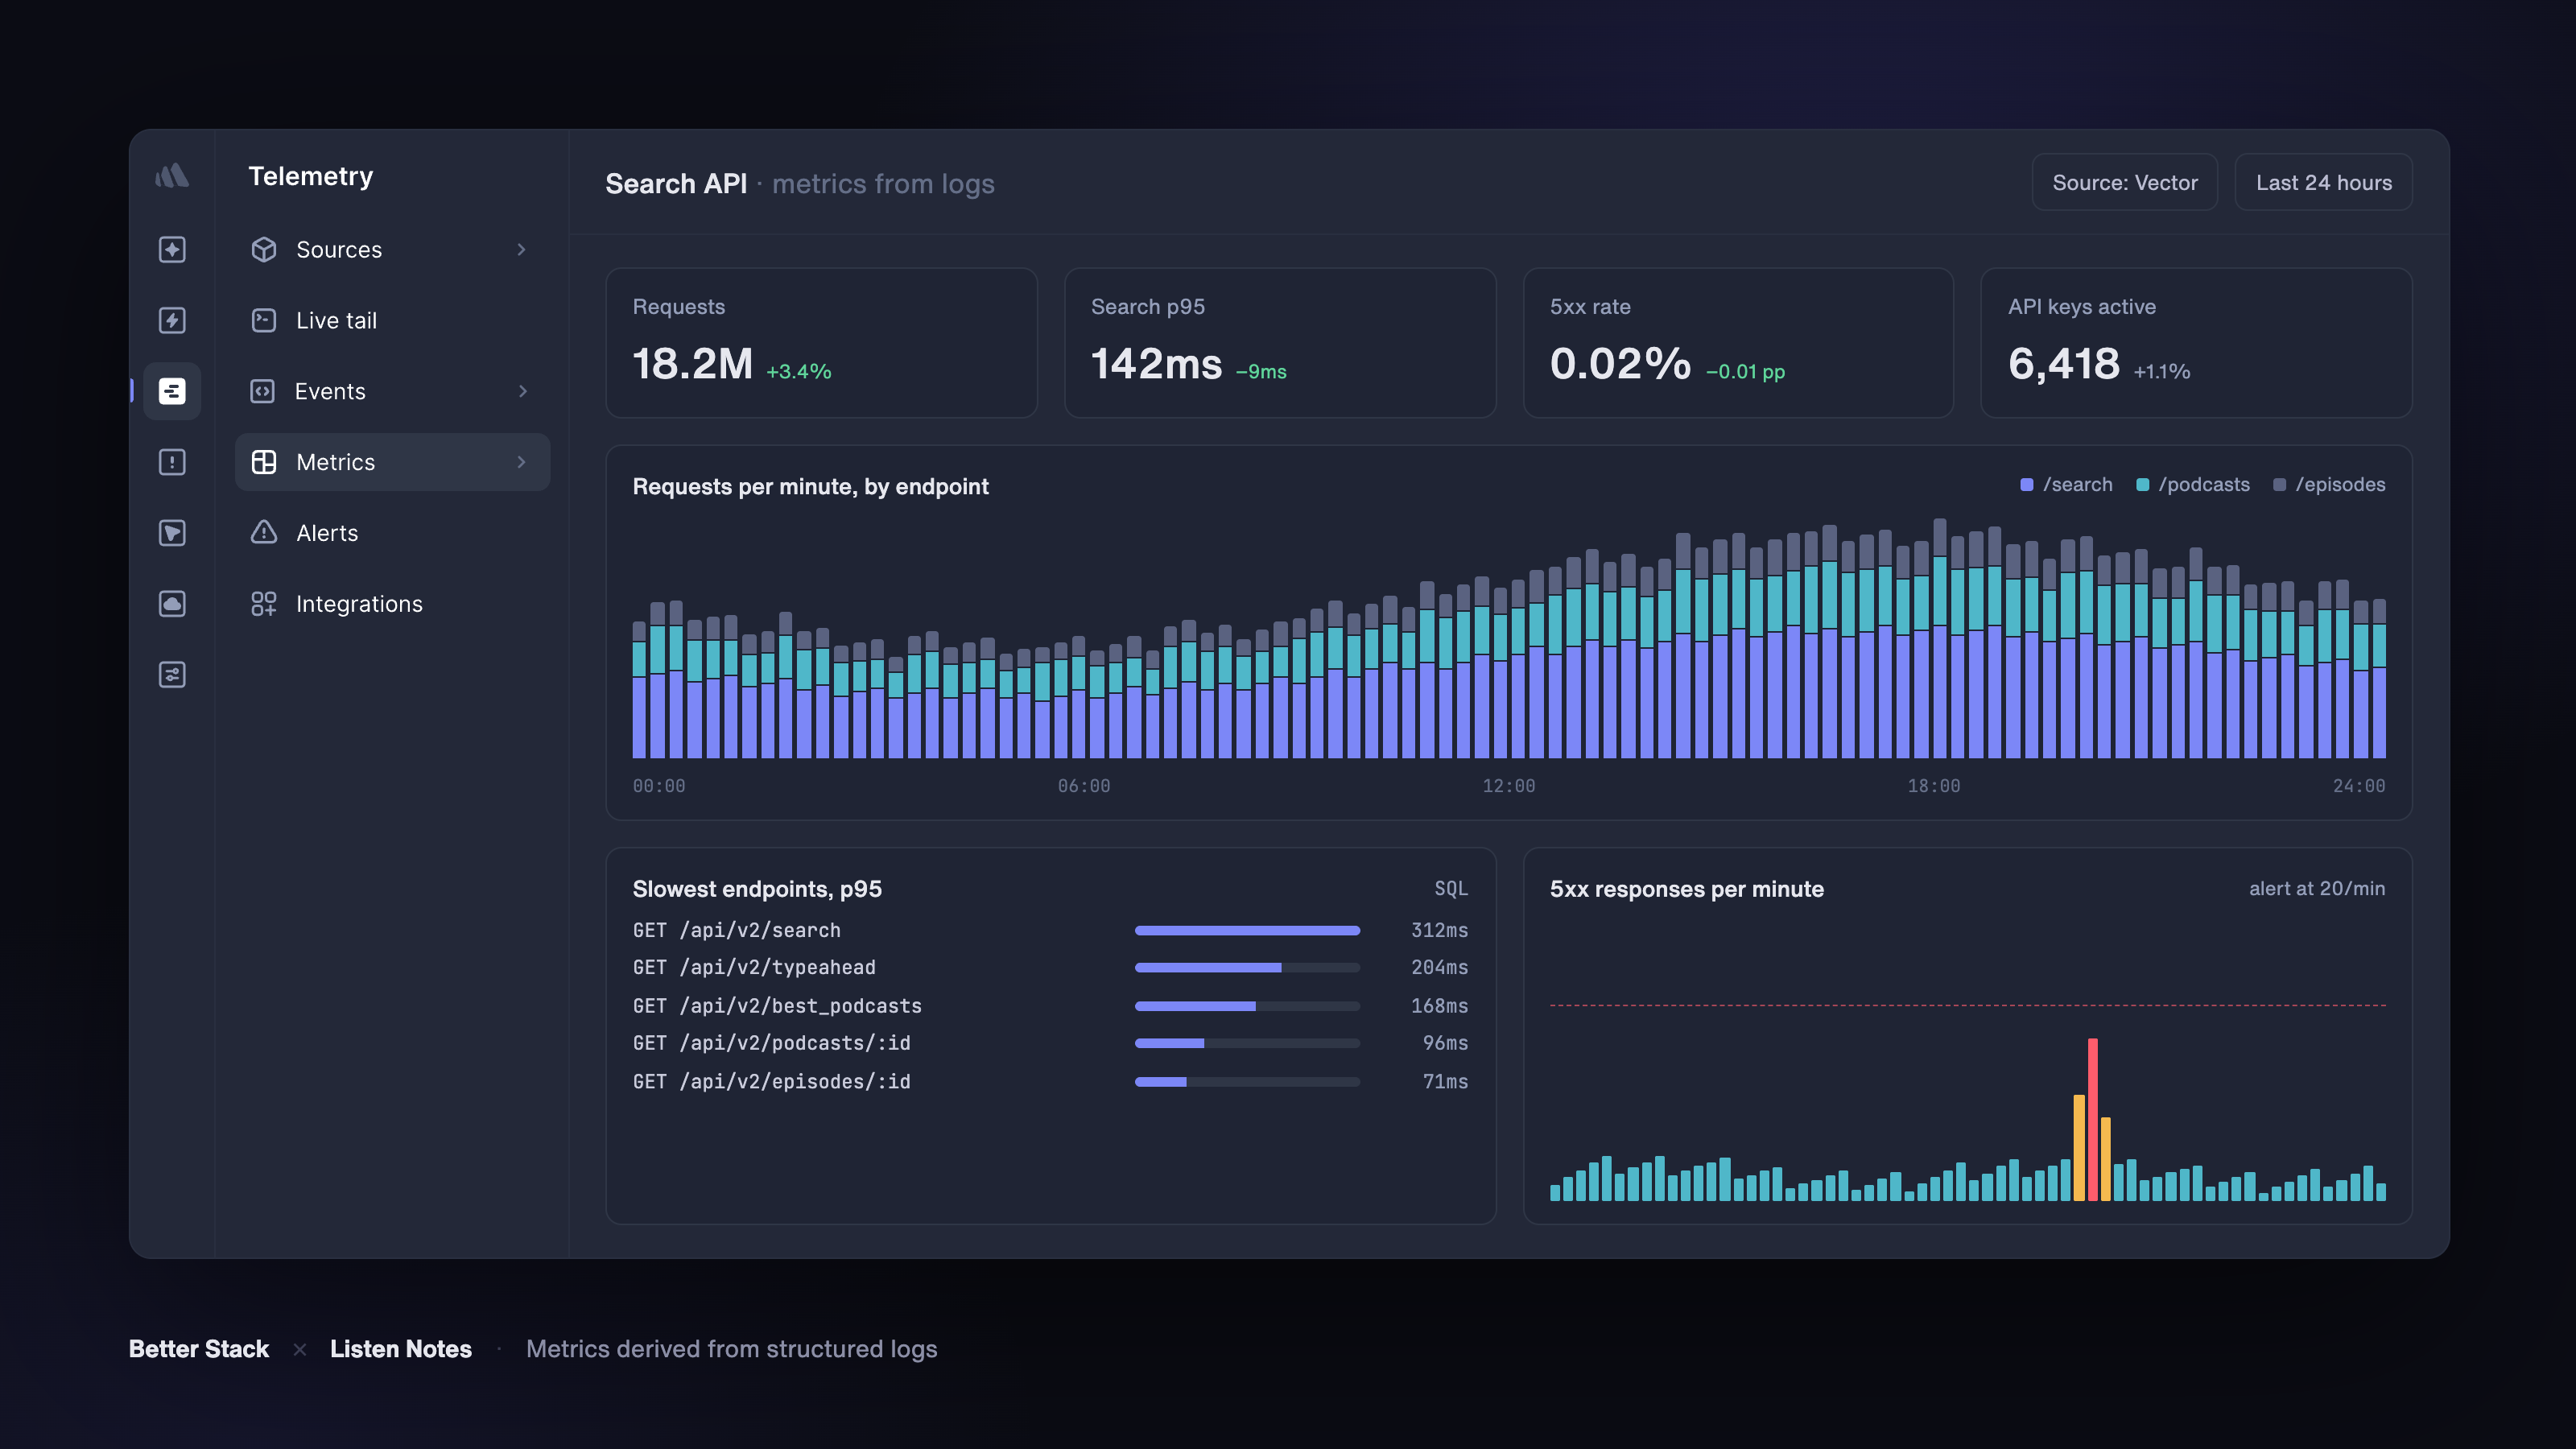This screenshot has height=1449, width=2576.
Task: Open the sliders settings rail icon
Action: point(172,675)
